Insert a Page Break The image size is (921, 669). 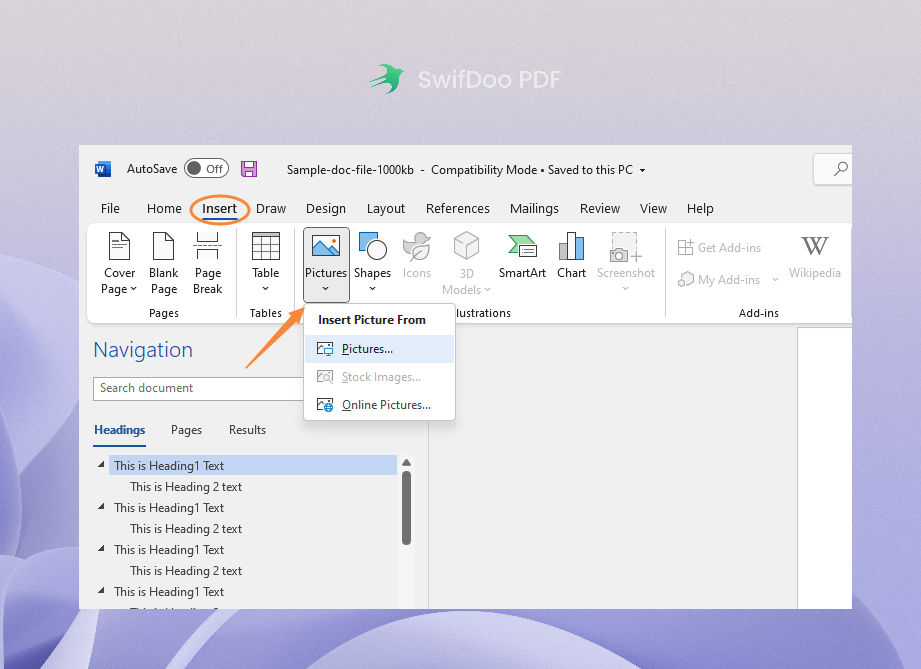(208, 264)
